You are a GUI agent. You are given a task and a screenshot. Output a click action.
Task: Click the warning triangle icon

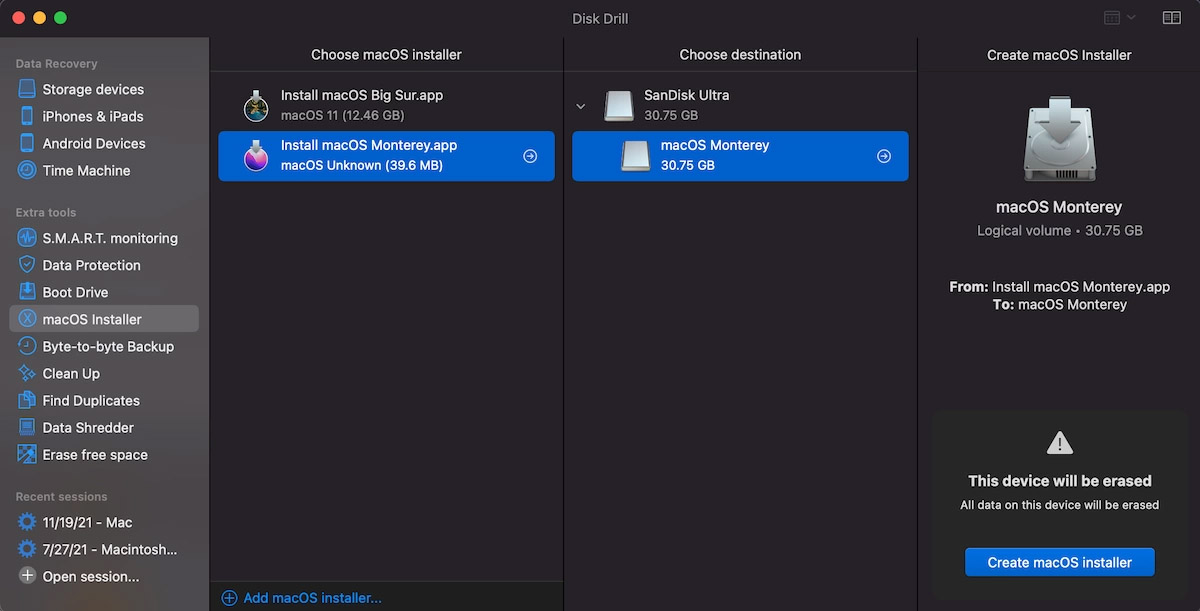tap(1059, 442)
